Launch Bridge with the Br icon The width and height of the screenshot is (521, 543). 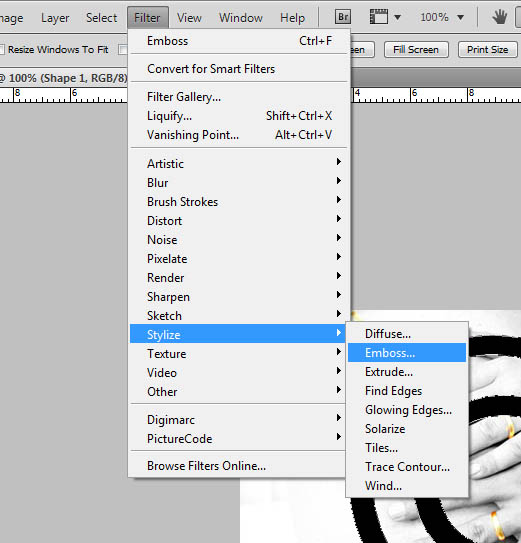tap(343, 17)
